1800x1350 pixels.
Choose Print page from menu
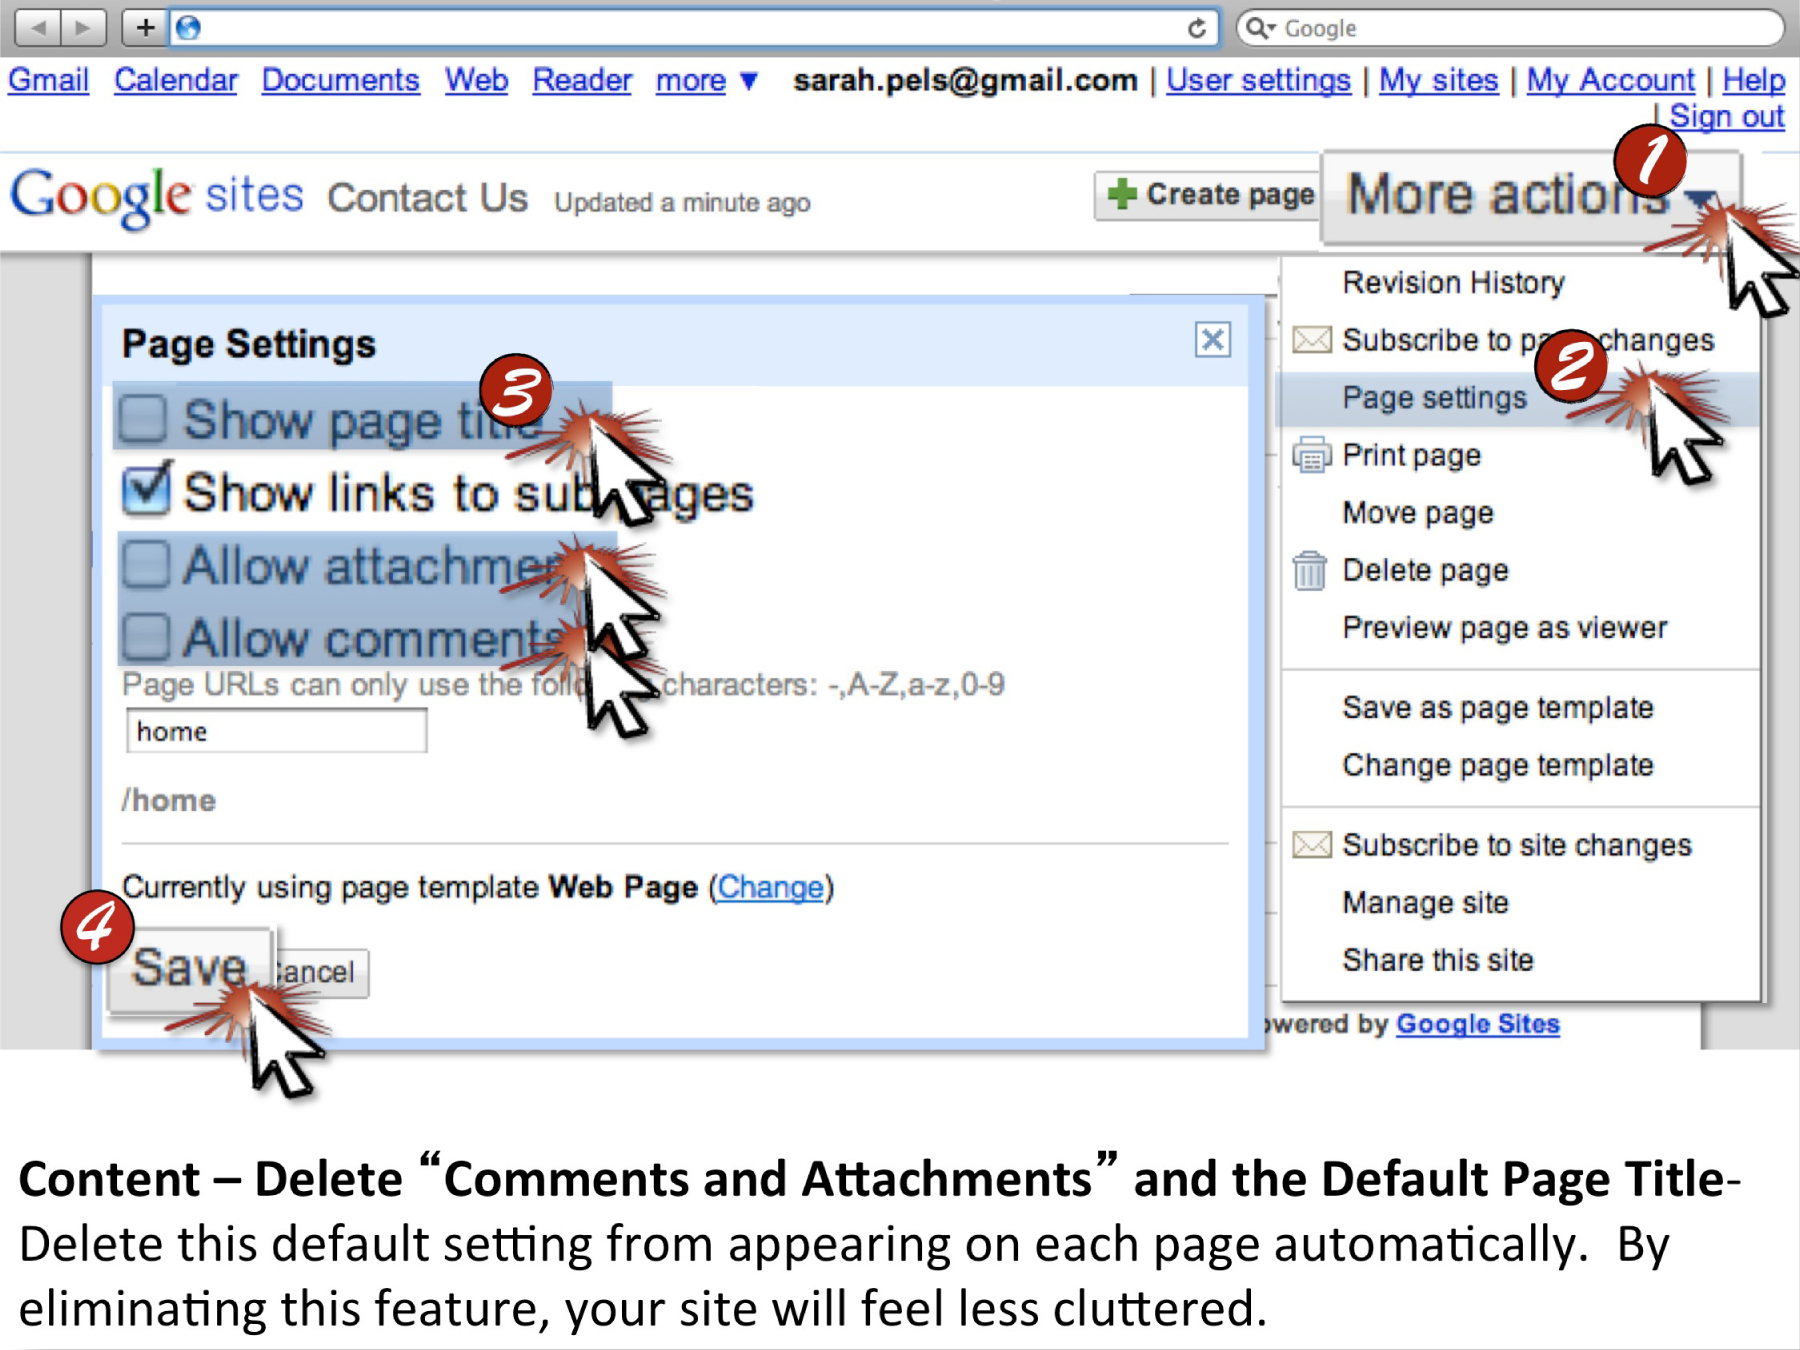pos(1411,455)
